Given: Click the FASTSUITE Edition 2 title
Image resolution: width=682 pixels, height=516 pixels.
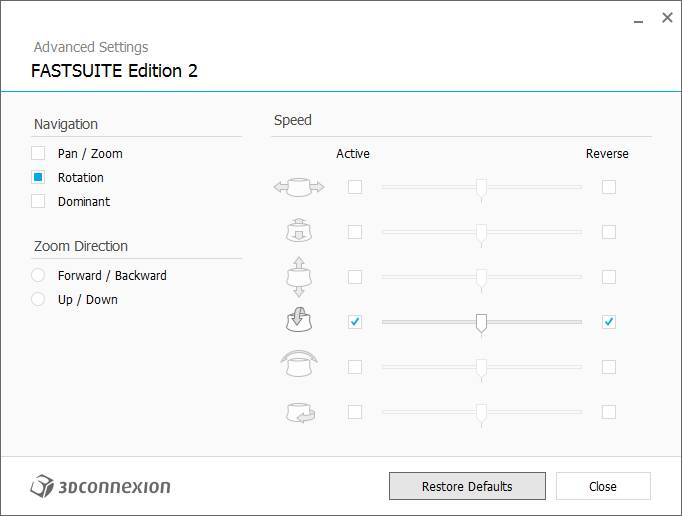Looking at the screenshot, I should pos(114,70).
